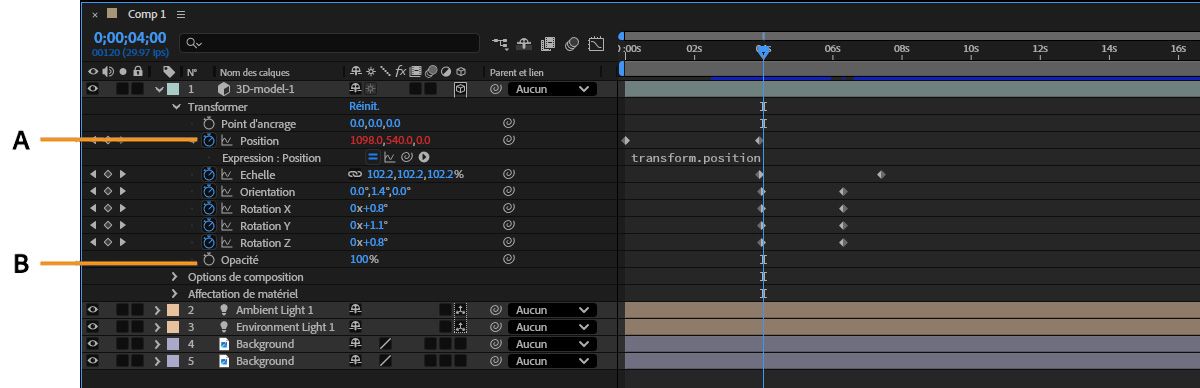Add or remove Orientation keyframe at current time
The width and height of the screenshot is (1200, 388).
108,192
